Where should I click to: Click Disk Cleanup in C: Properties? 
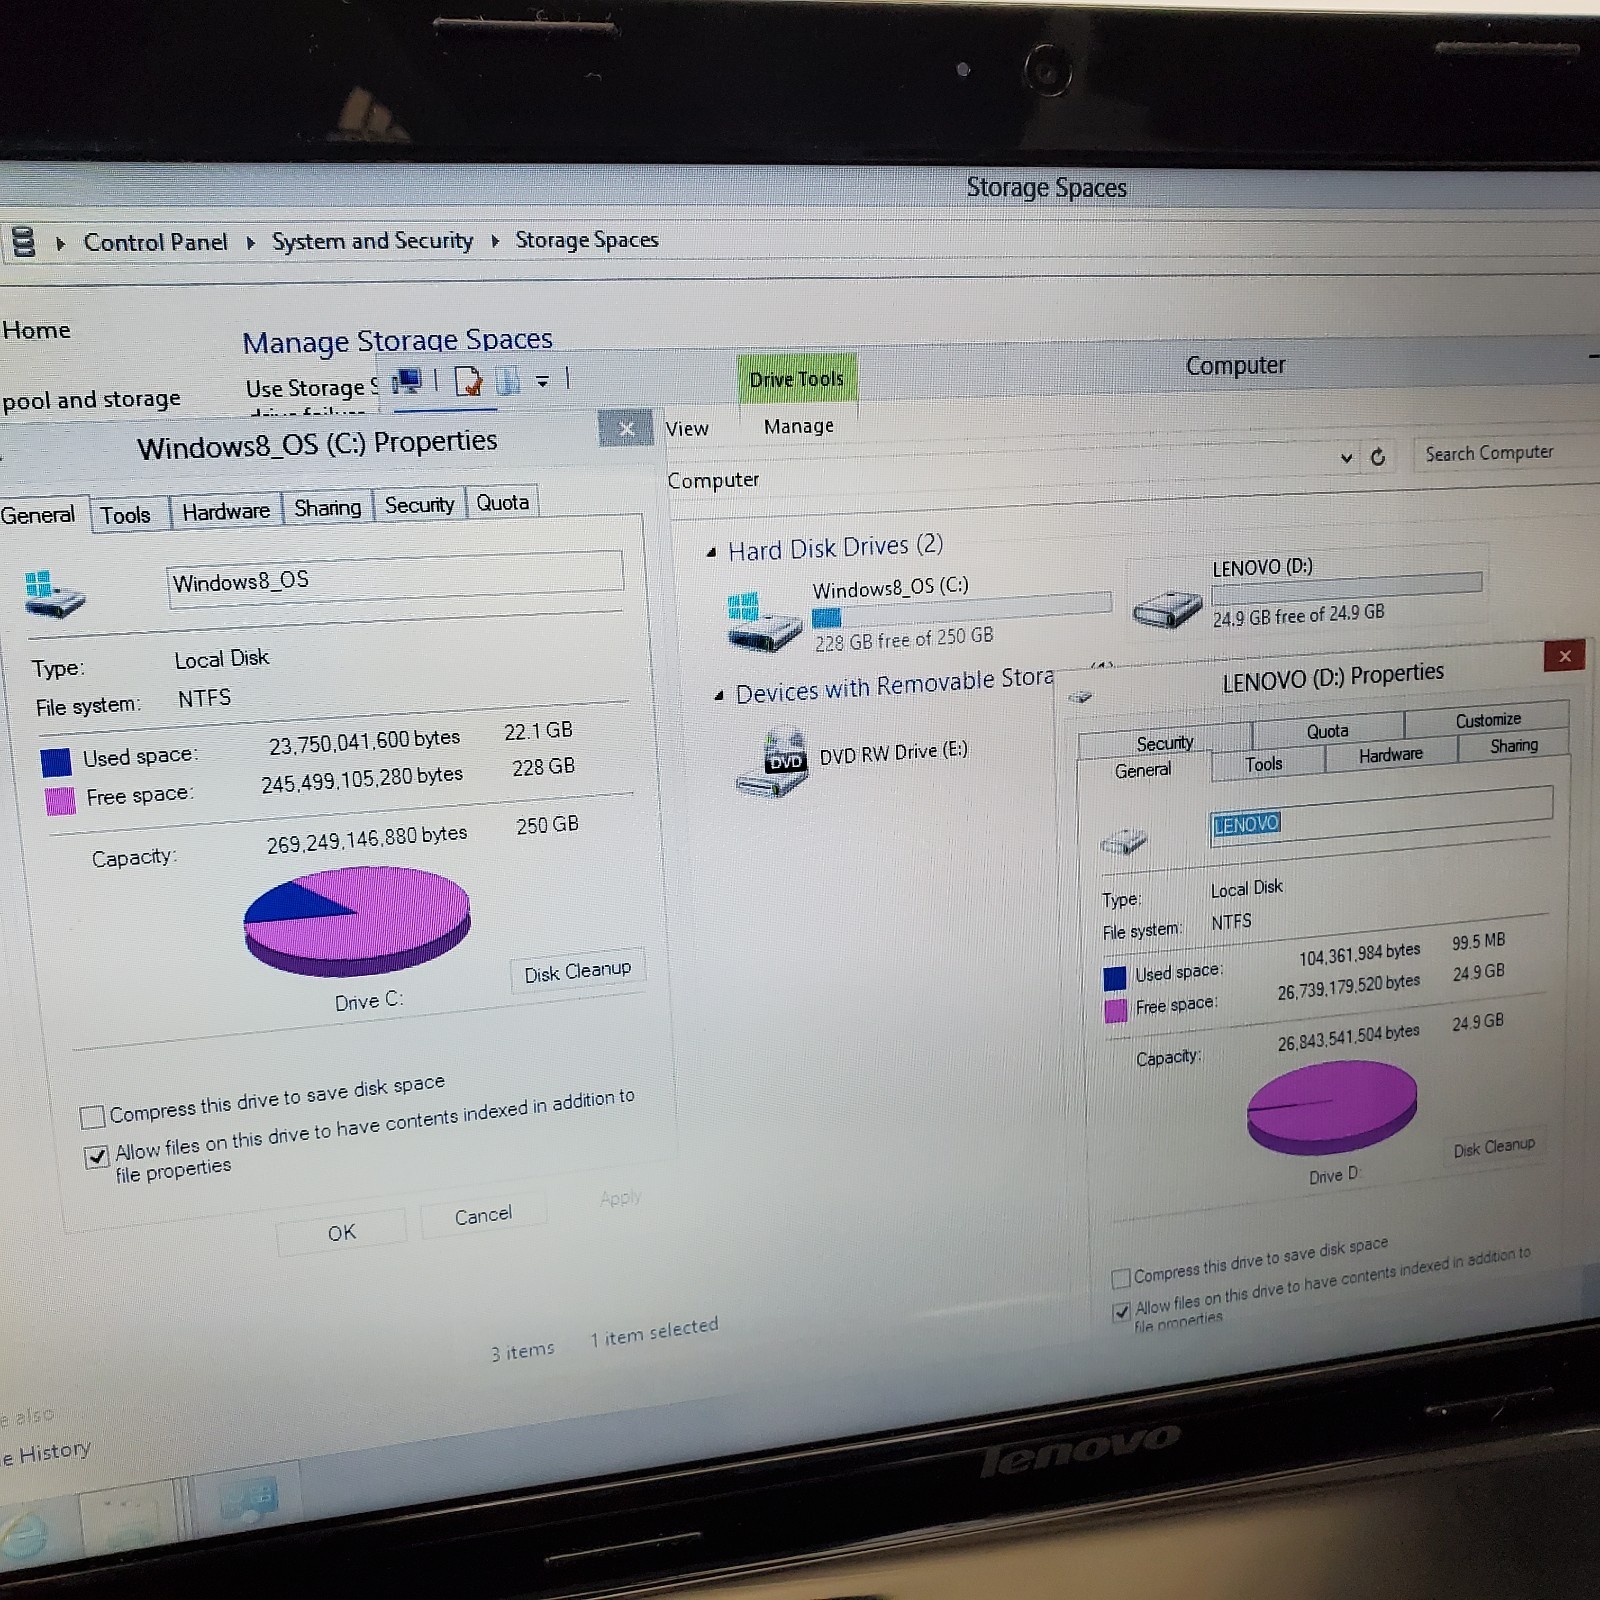pos(578,972)
